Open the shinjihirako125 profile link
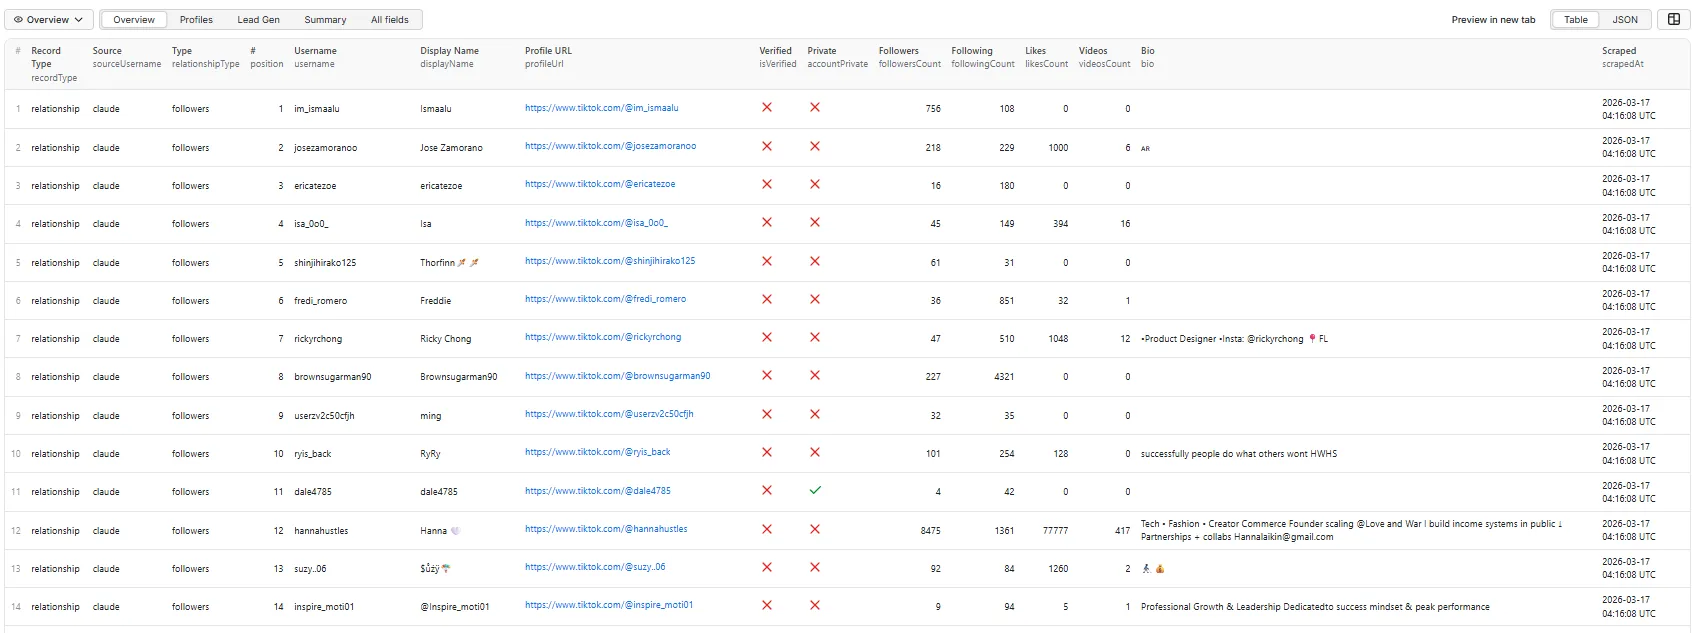 click(x=610, y=261)
